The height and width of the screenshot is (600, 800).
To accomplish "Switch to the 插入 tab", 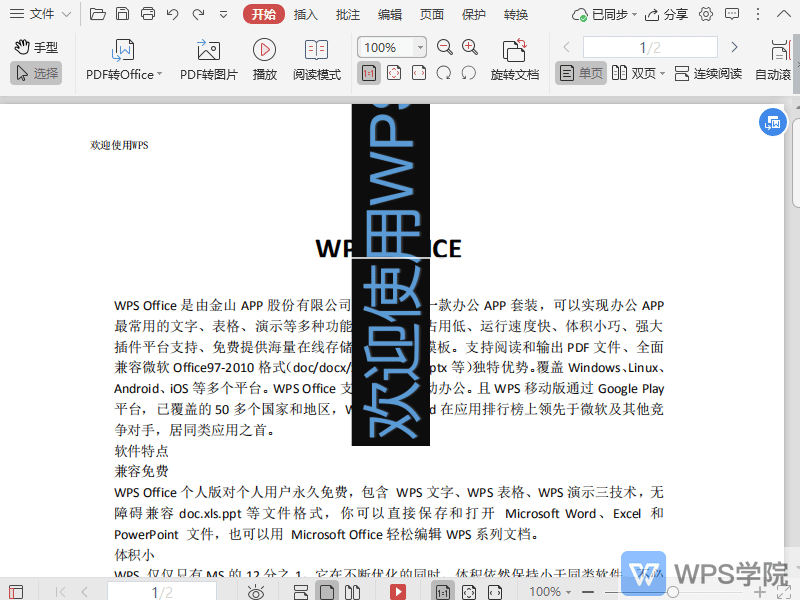I will [x=306, y=14].
